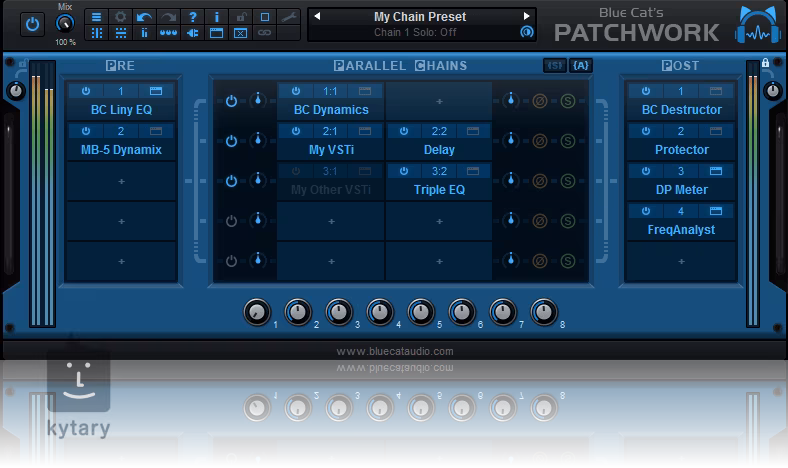Click the main plugin power bypass button
788x468 pixels.
(x=32, y=24)
